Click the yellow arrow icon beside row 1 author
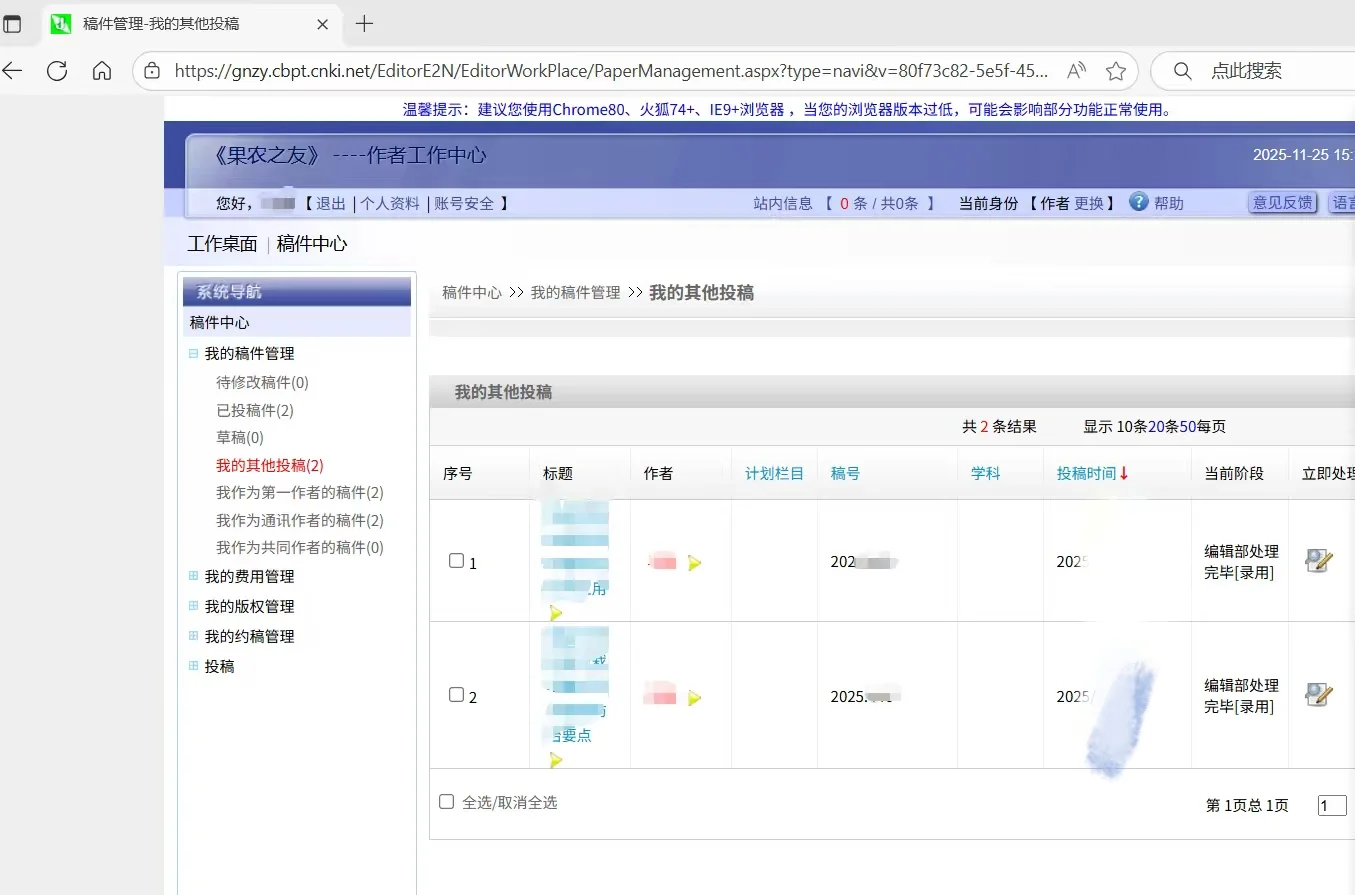This screenshot has height=895, width=1355. pos(695,563)
